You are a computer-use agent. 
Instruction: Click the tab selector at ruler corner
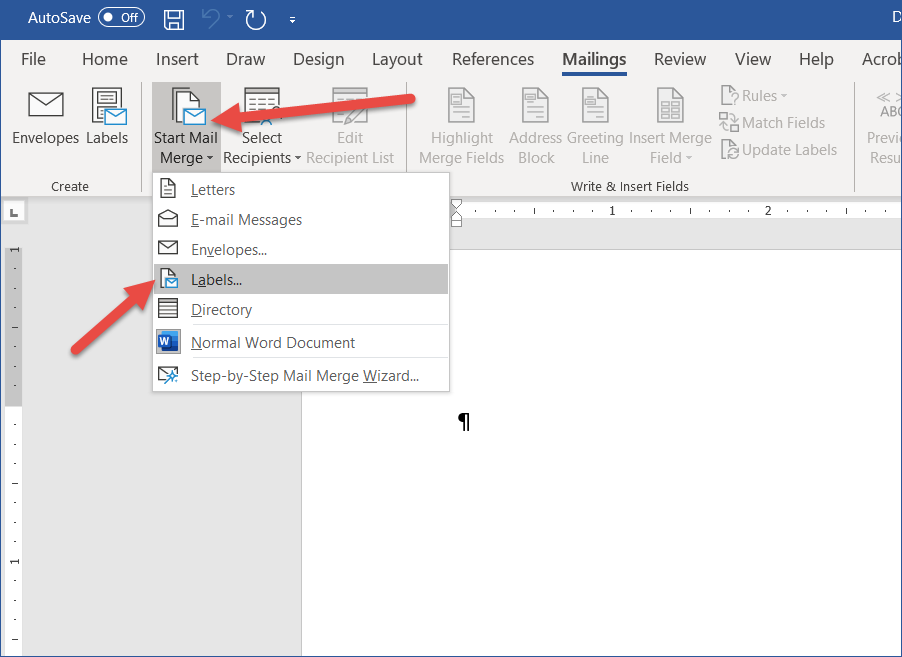14,213
